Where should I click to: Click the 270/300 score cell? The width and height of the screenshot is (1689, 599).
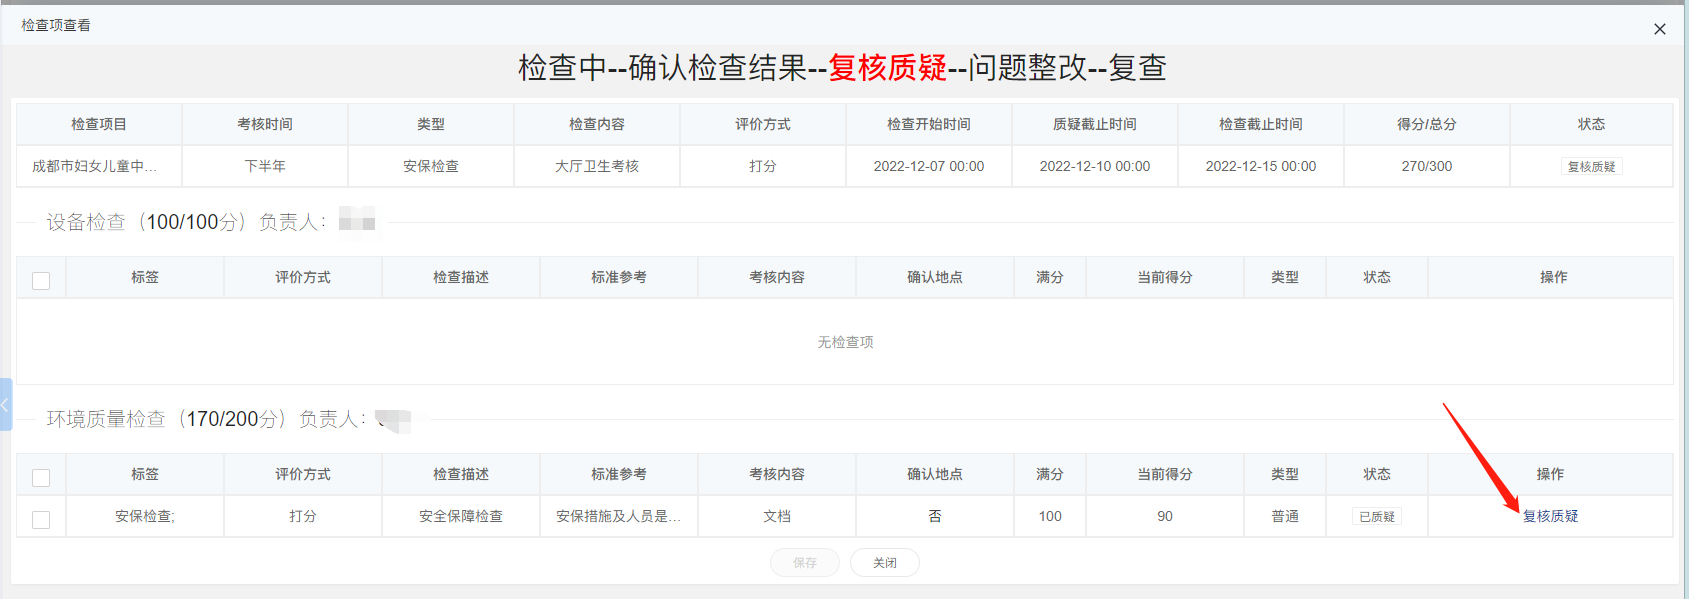1427,166
